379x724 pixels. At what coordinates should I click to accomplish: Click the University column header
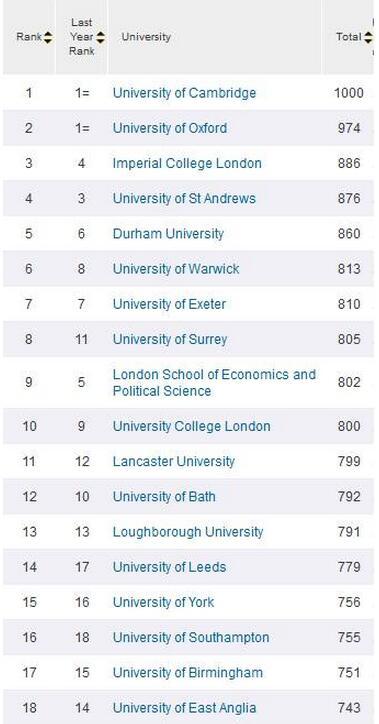point(146,37)
